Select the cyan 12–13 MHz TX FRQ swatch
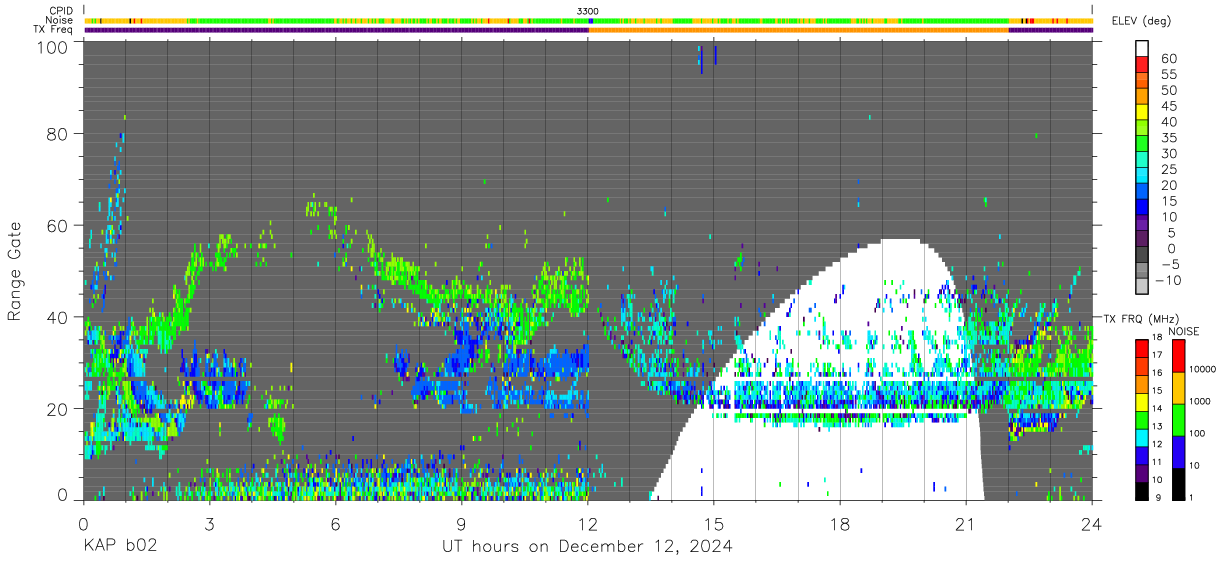Viewport: 1228px width, 567px height. 1142,437
